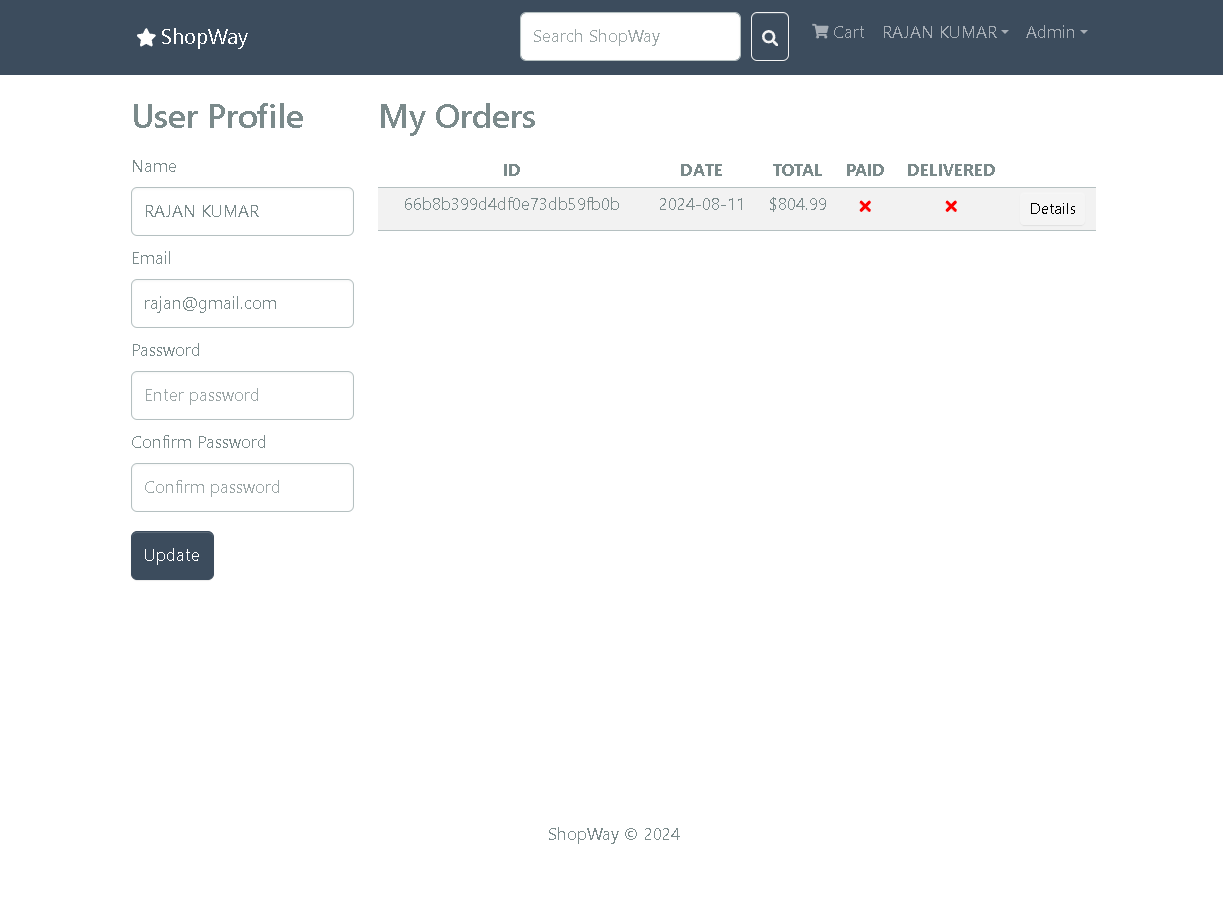
Task: Click the Enter password field
Action: pos(242,396)
